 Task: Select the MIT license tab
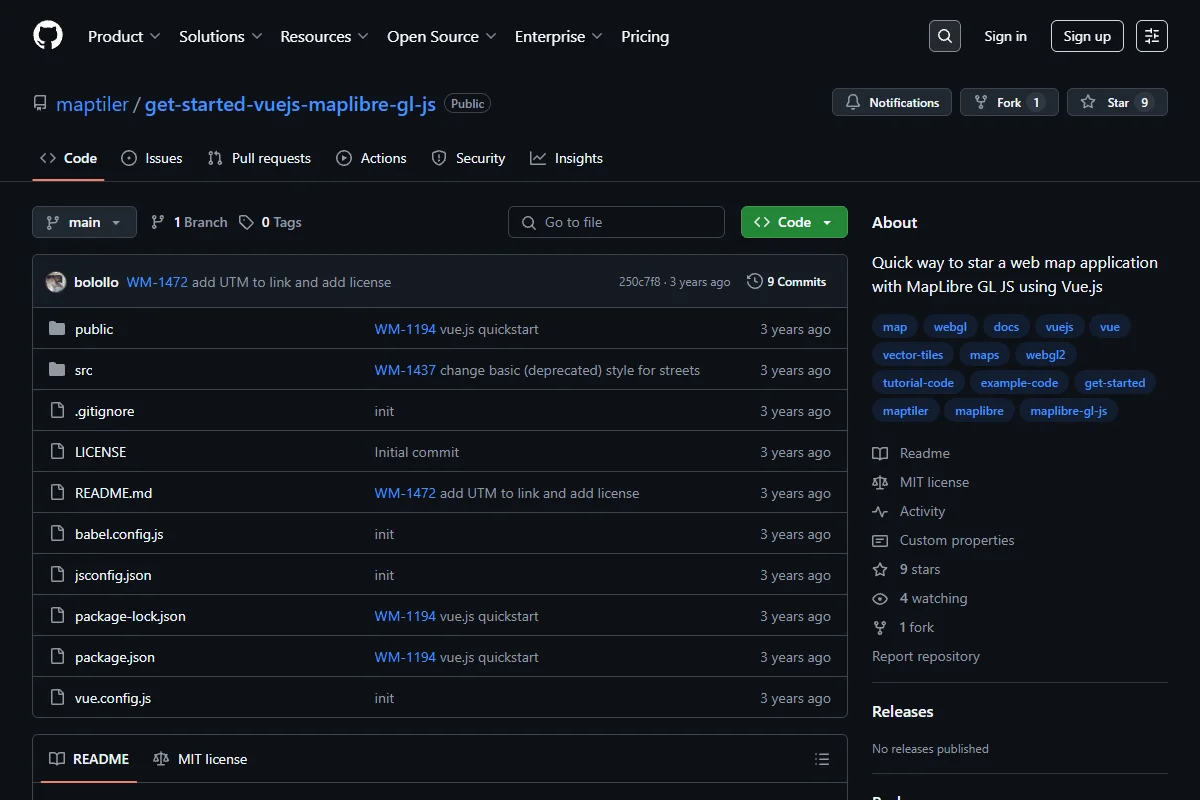coord(200,759)
